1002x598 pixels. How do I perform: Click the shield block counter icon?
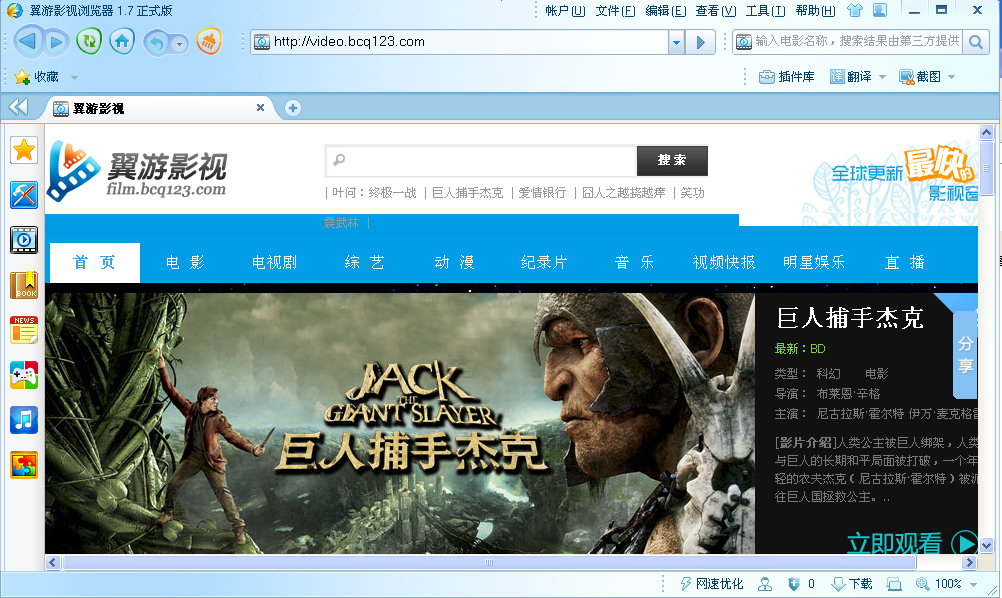(794, 583)
